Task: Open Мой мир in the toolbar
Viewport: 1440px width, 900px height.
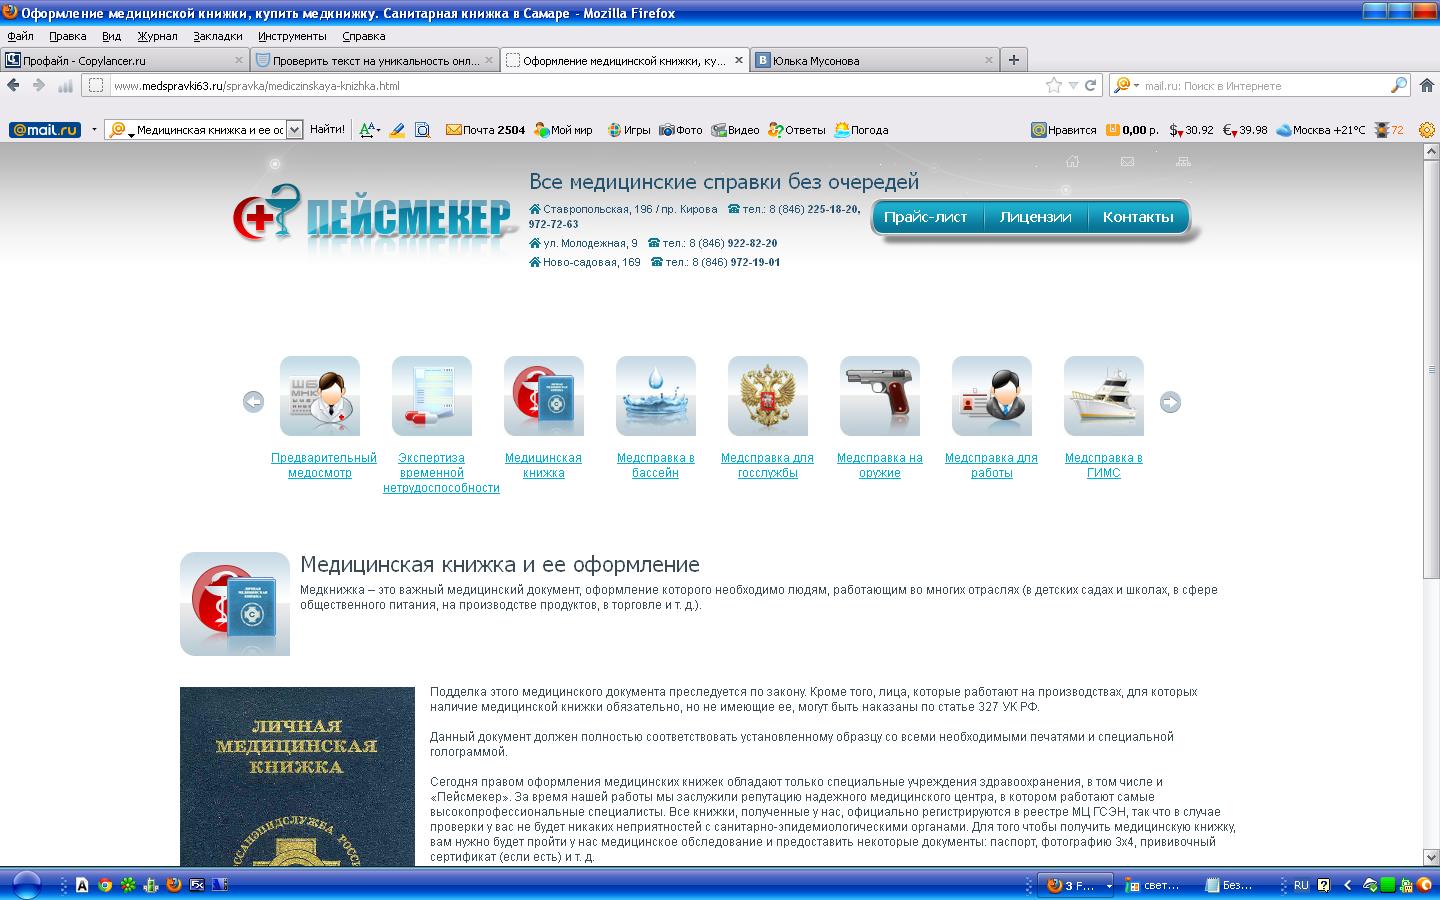Action: 564,130
